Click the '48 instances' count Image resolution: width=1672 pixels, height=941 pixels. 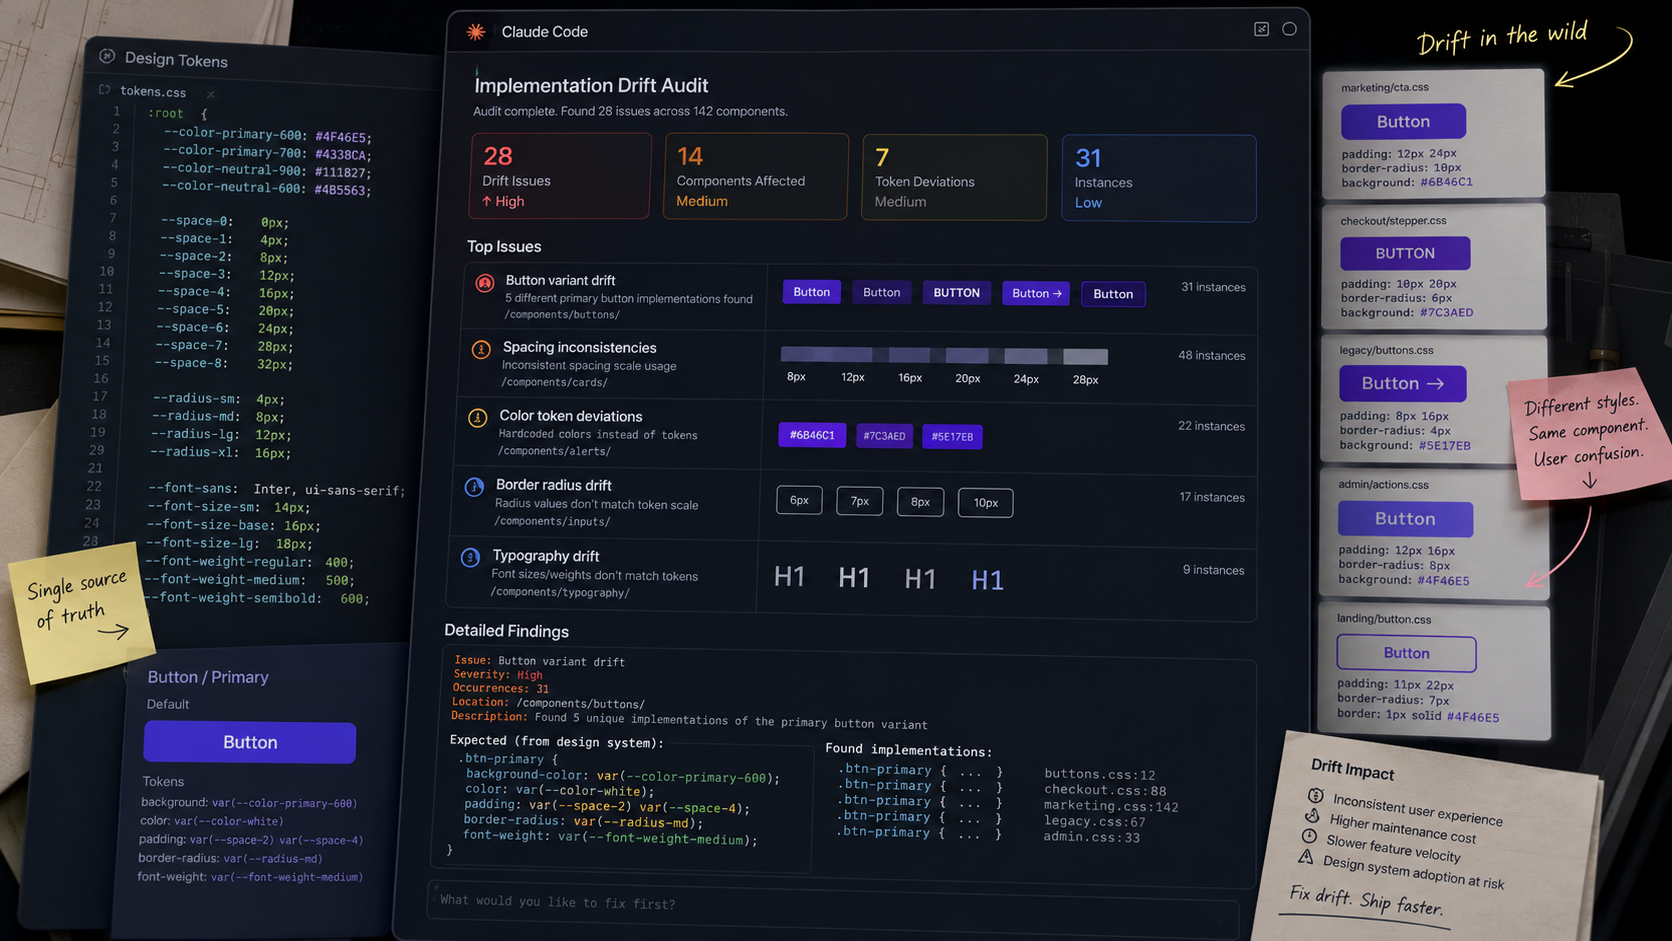point(1211,355)
